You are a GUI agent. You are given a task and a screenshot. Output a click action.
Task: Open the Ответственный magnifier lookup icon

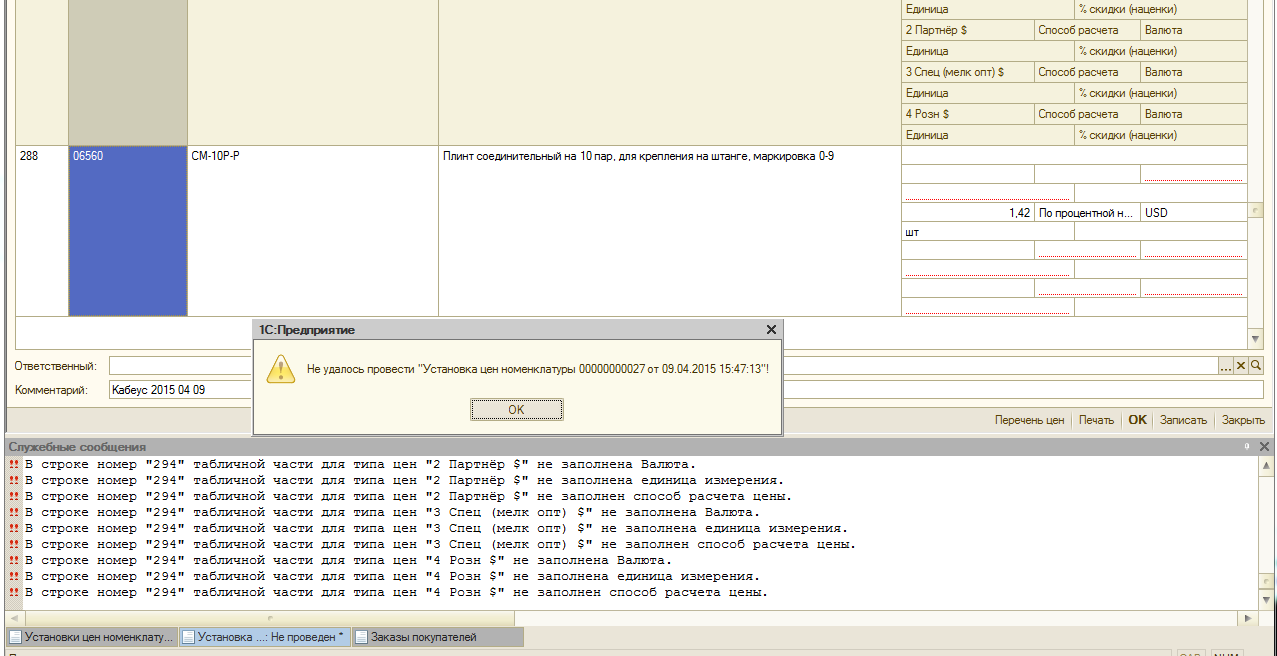1256,366
